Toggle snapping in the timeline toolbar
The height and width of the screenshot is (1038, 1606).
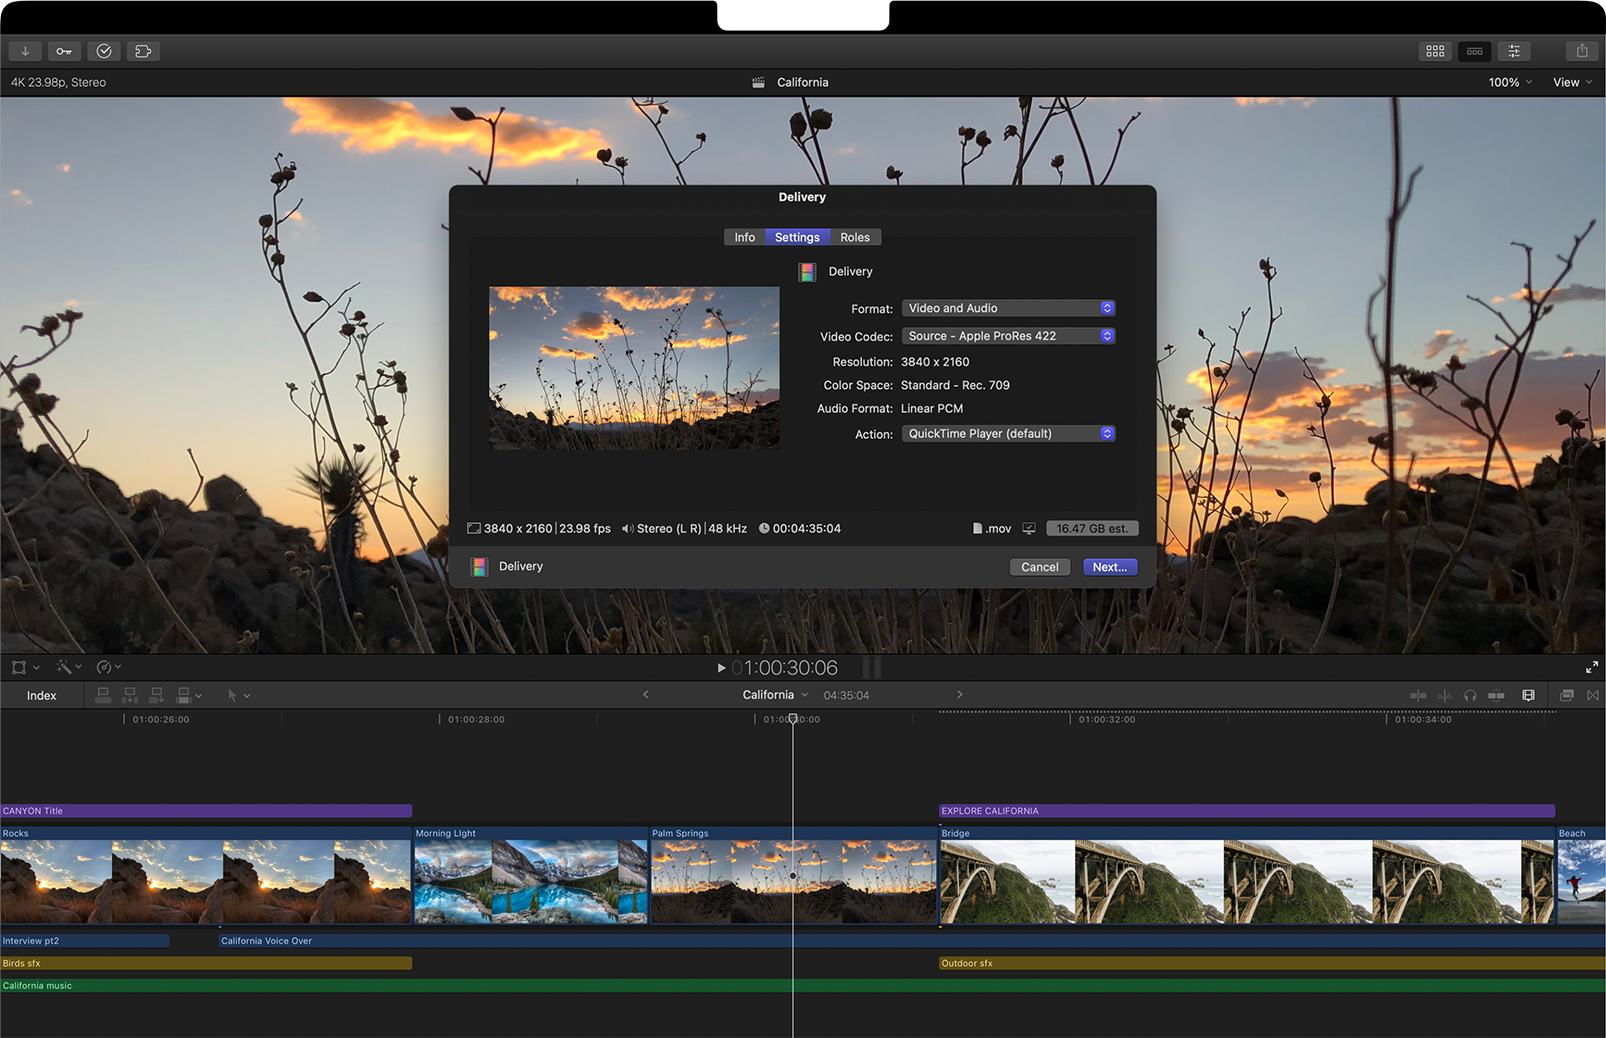[1496, 695]
